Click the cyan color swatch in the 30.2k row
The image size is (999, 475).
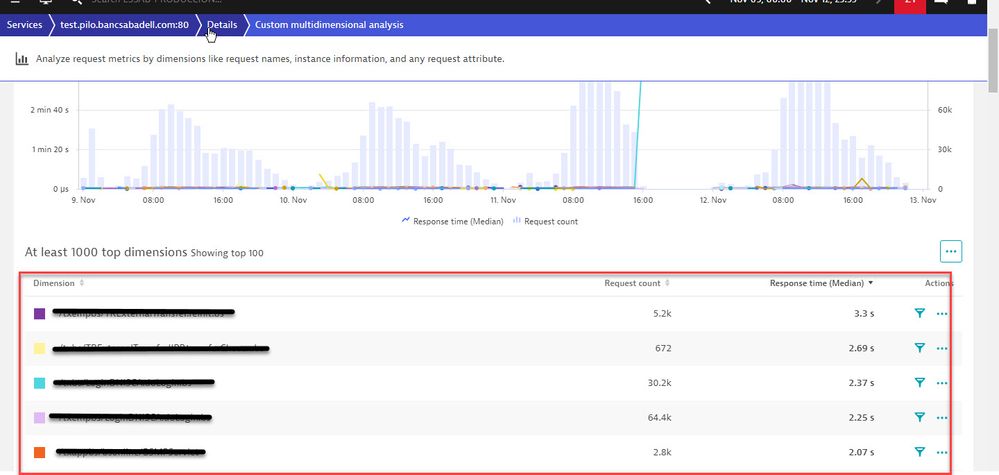(40, 383)
